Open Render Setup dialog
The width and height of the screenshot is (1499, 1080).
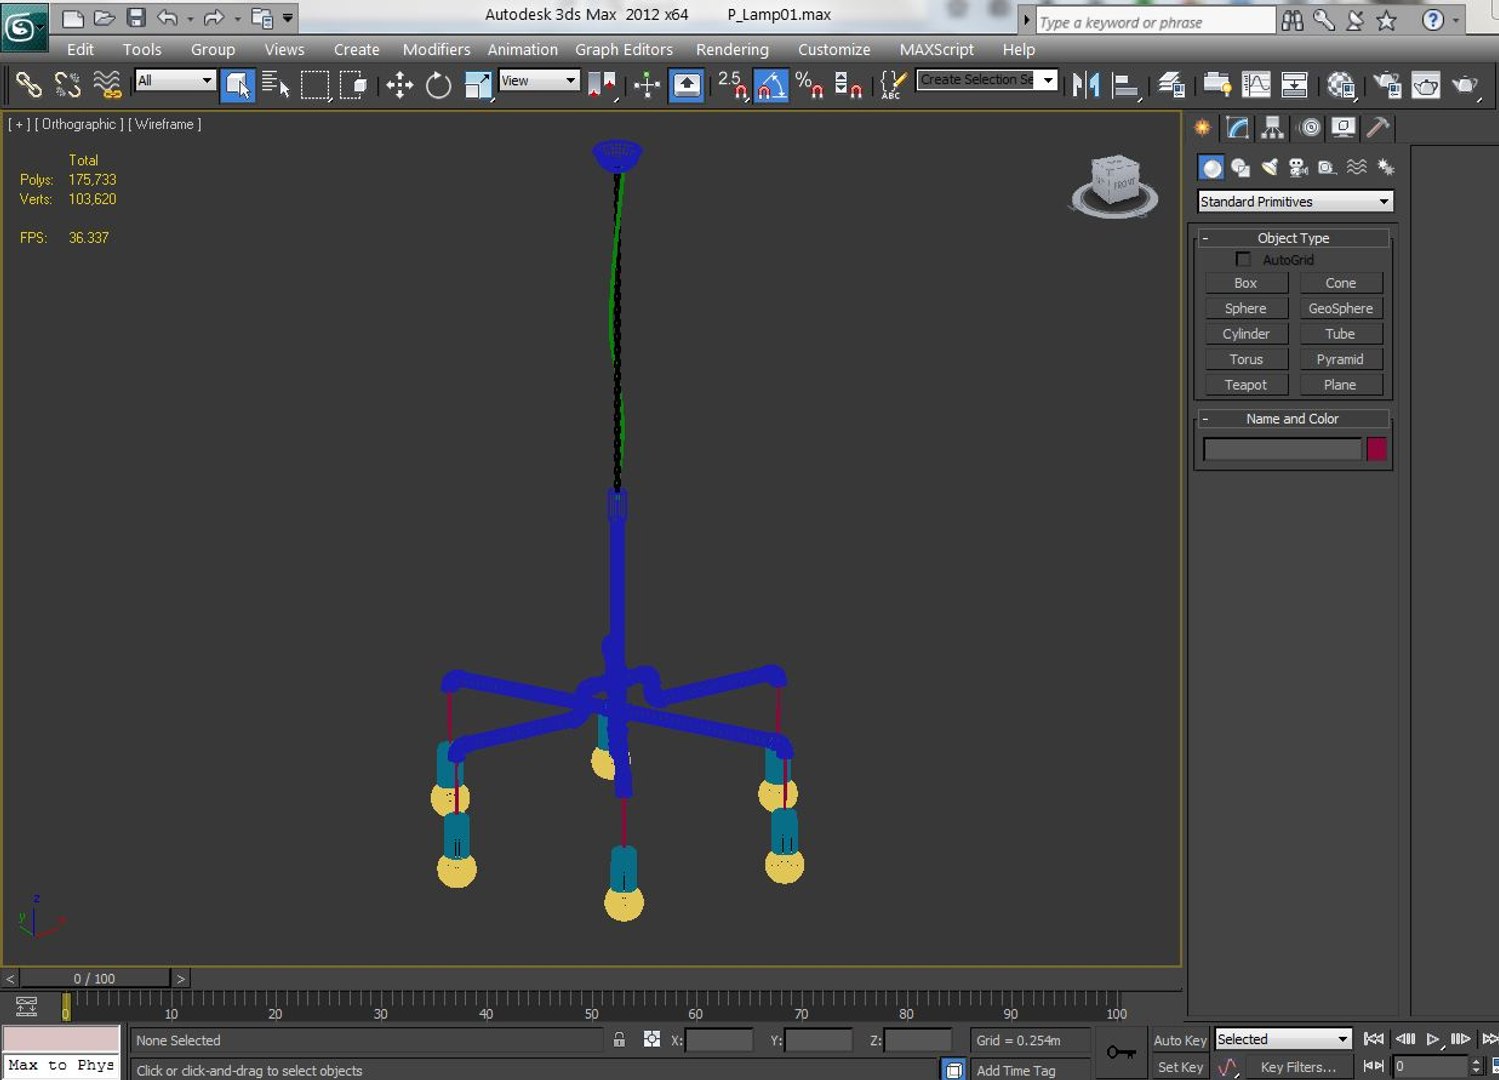point(1387,85)
